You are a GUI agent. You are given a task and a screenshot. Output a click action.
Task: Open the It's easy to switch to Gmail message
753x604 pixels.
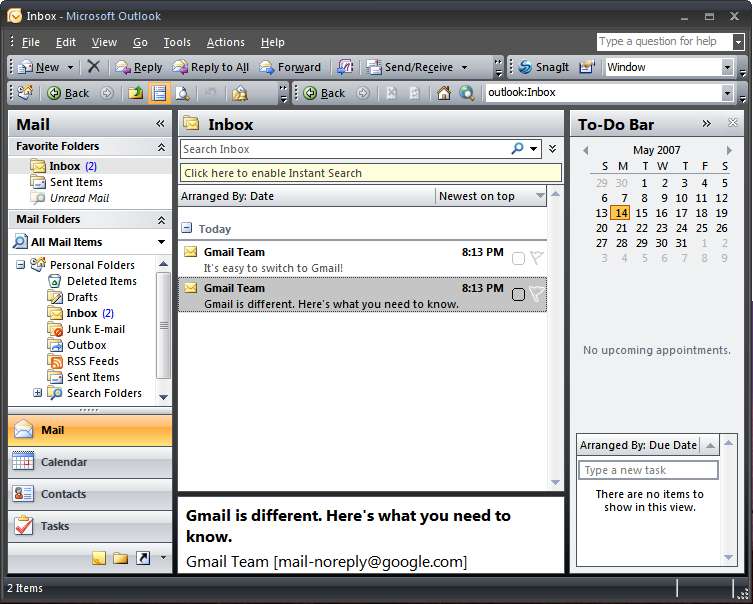click(363, 259)
